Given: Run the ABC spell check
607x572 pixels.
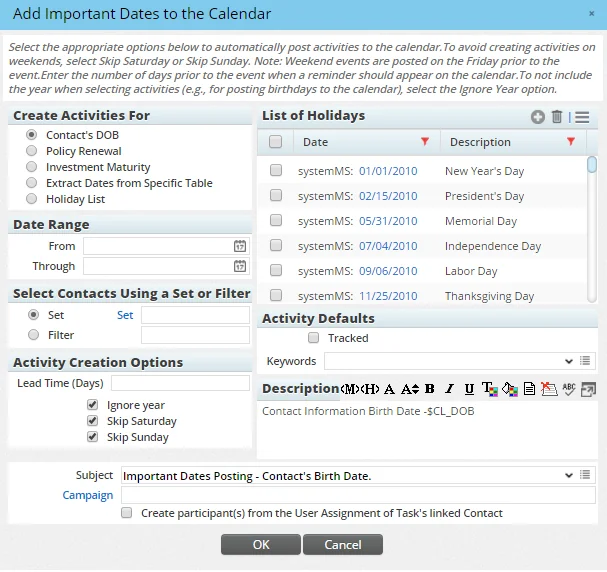Looking at the screenshot, I should (x=569, y=389).
